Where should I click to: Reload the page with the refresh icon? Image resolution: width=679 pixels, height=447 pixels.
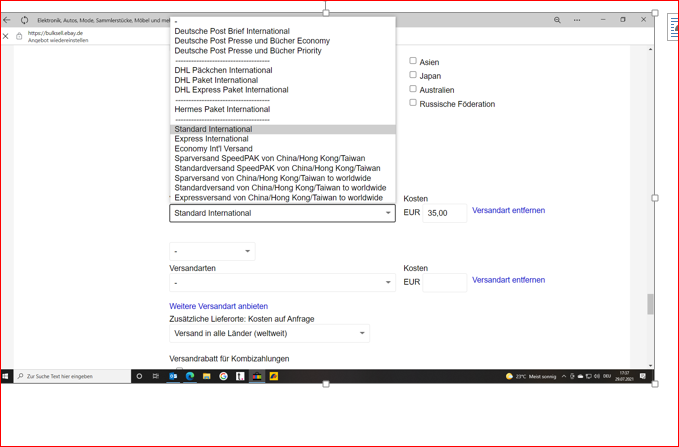pyautogui.click(x=24, y=20)
